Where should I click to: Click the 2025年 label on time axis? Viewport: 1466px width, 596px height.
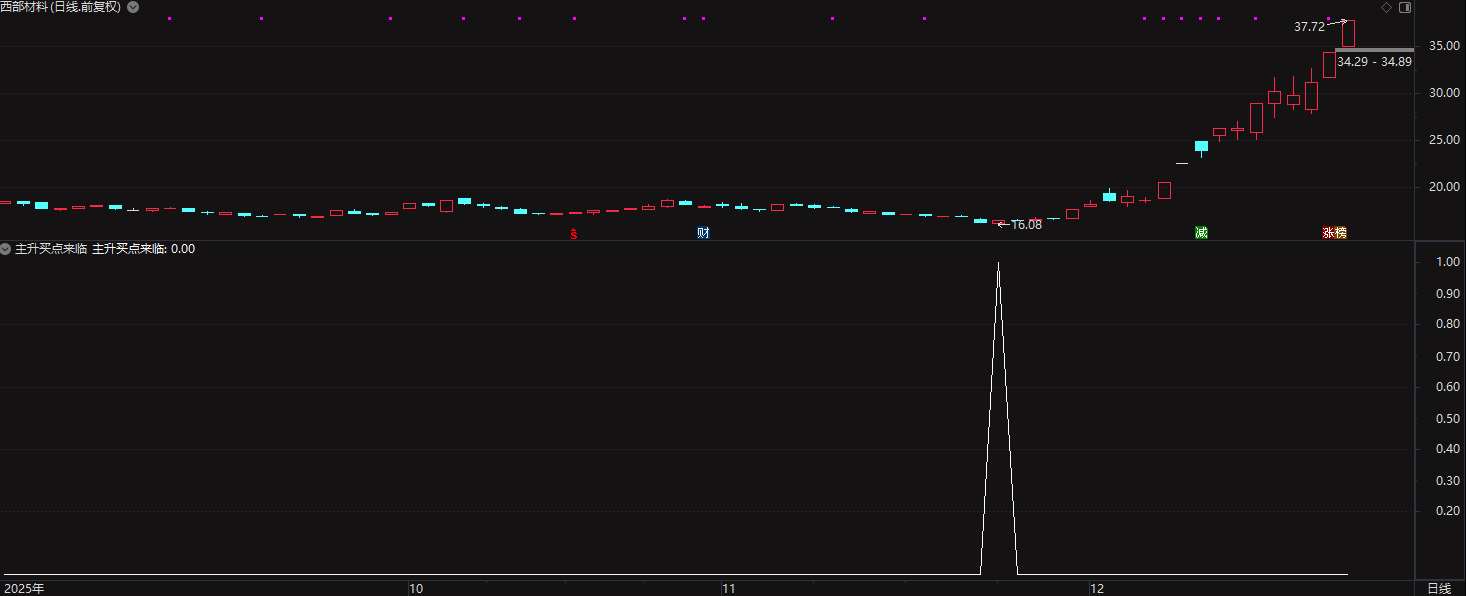(24, 588)
